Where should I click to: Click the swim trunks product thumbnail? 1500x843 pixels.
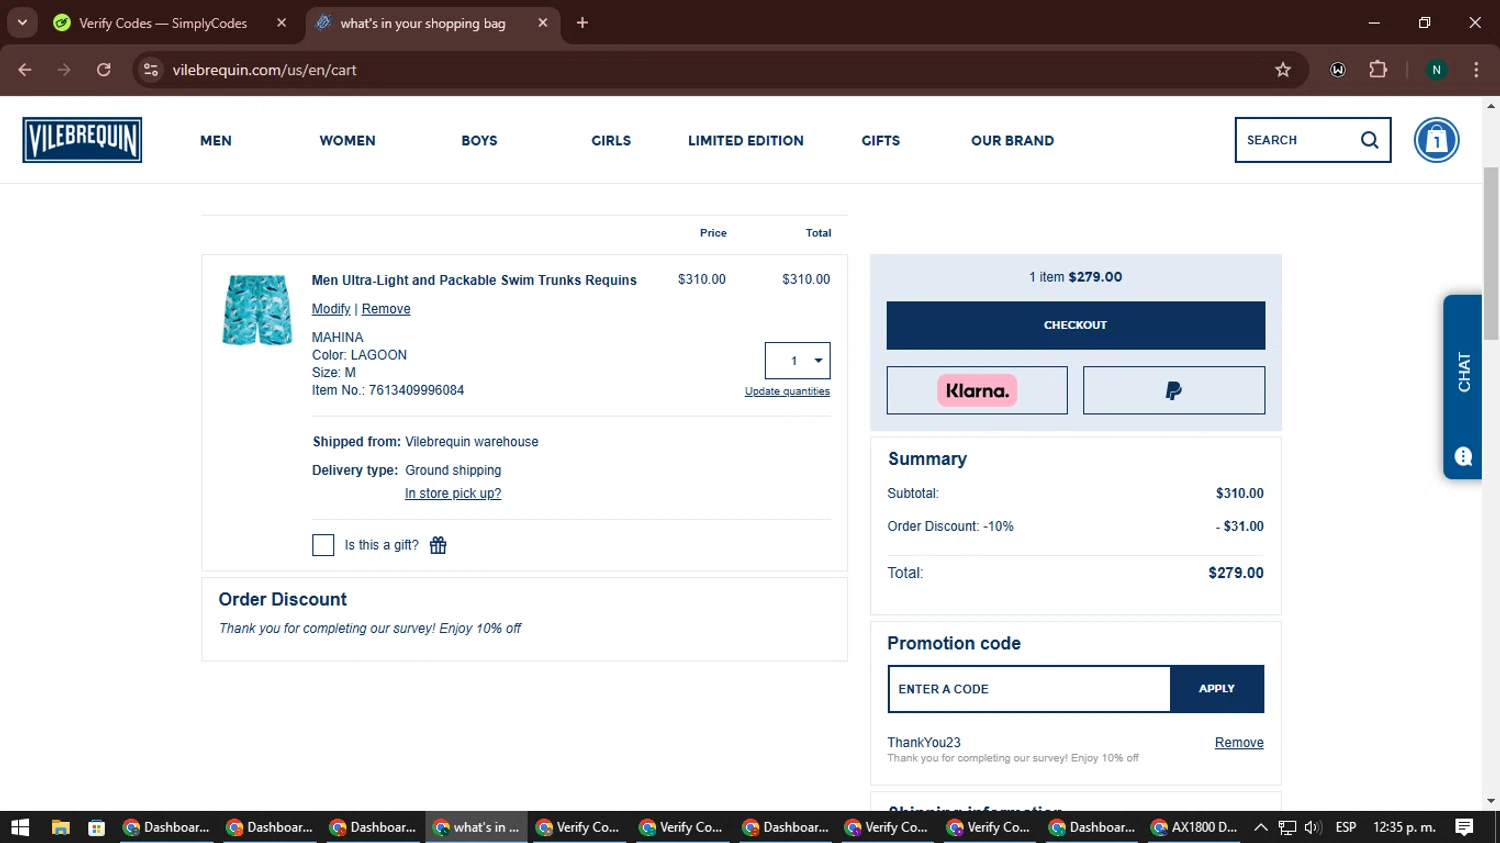[x=257, y=310]
